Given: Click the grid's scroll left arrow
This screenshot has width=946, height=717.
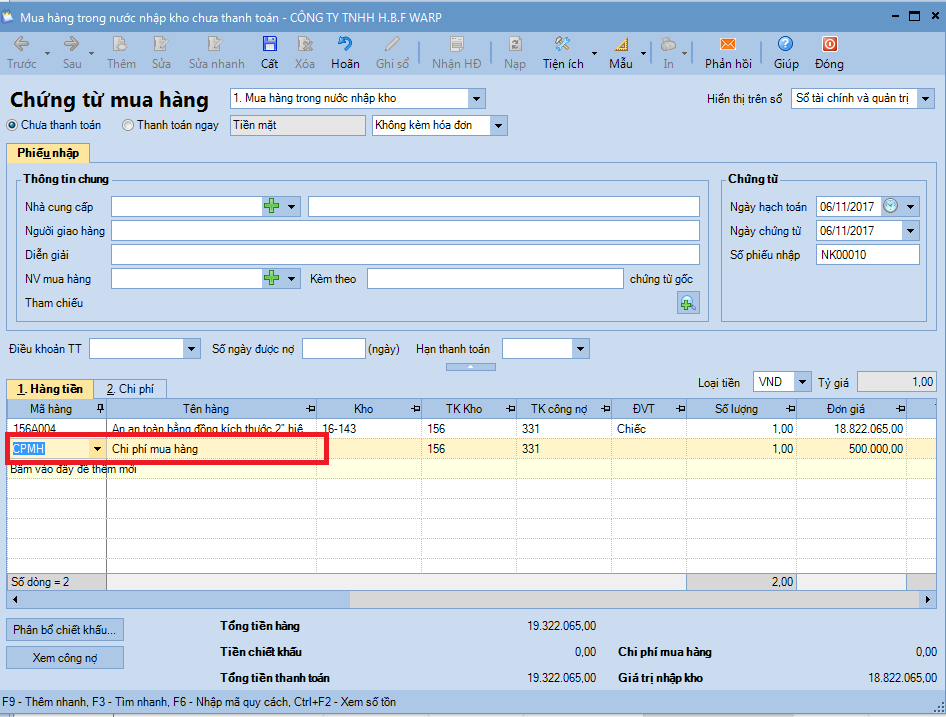Looking at the screenshot, I should tap(15, 599).
